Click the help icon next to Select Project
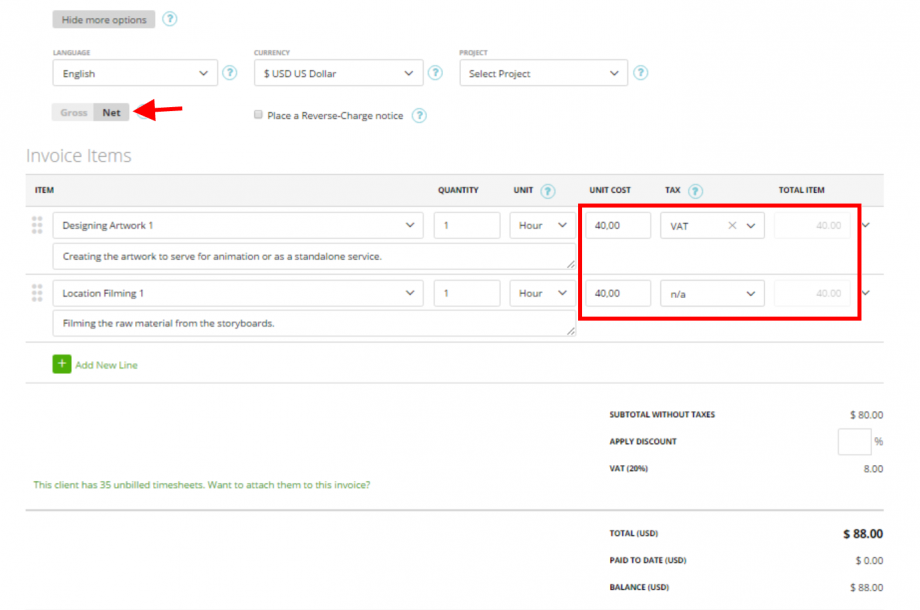Image resolution: width=920 pixels, height=610 pixels. (x=640, y=73)
